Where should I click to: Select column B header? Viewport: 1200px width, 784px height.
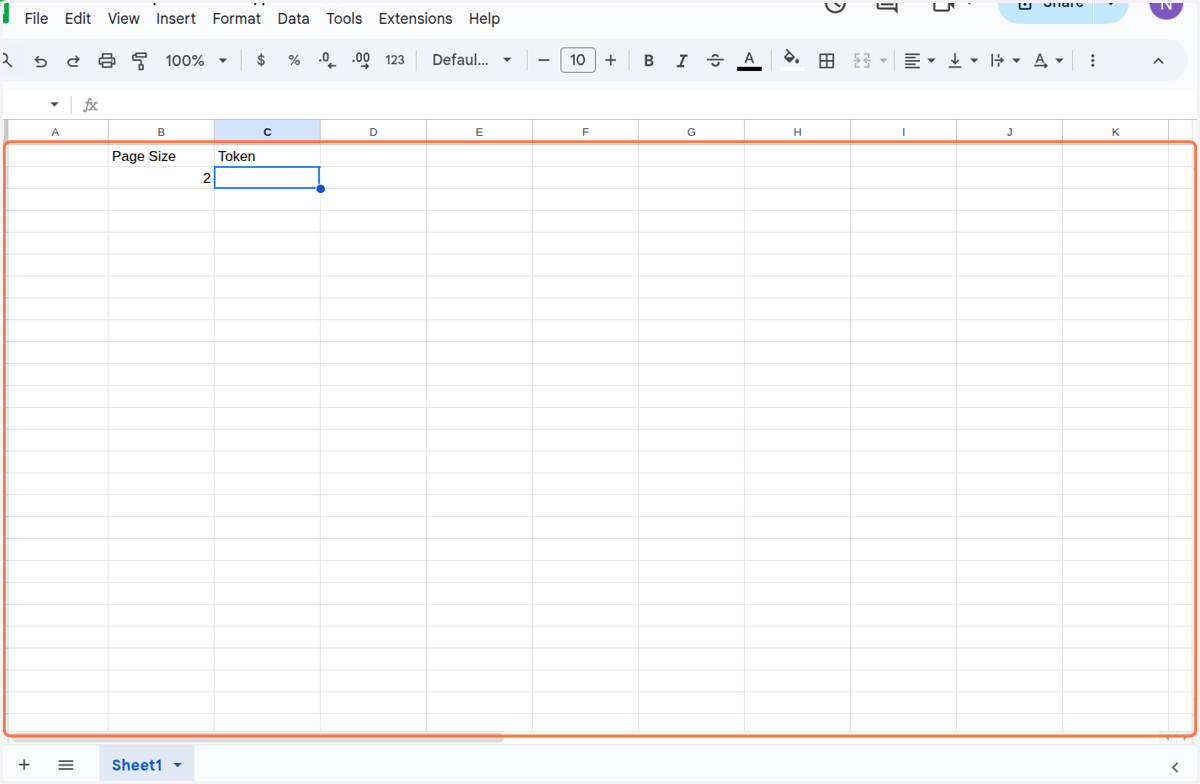[161, 132]
